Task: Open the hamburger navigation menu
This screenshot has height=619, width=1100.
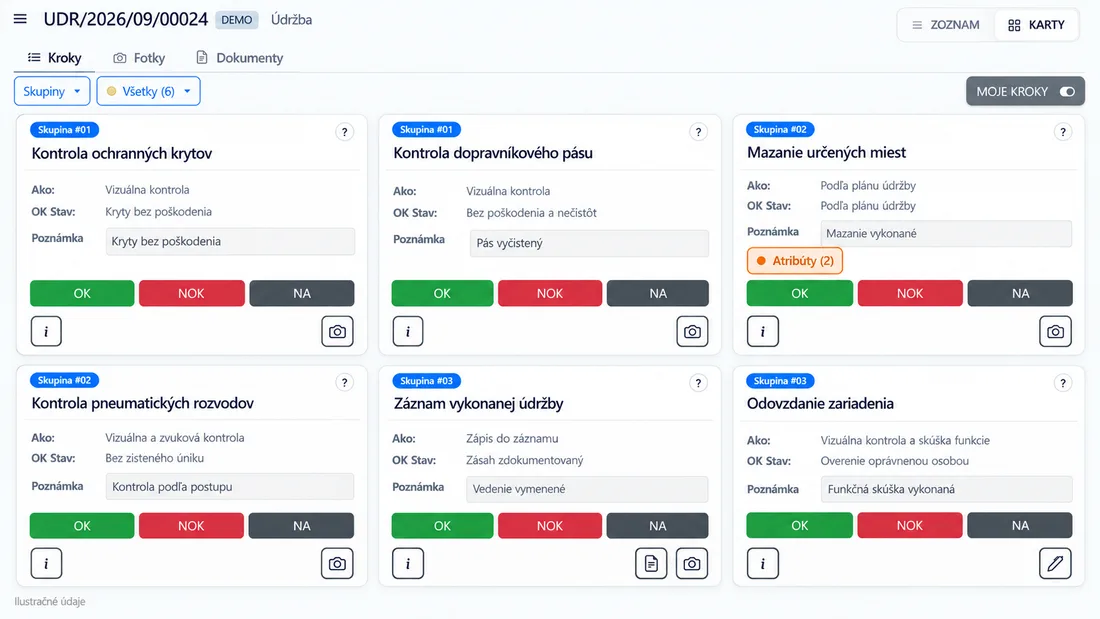Action: coord(20,19)
